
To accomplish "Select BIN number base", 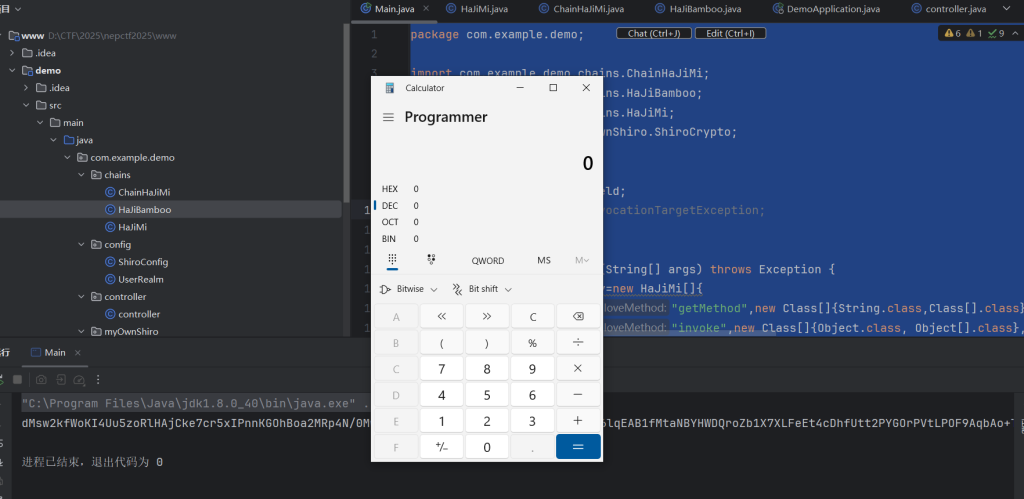I will click(x=389, y=239).
